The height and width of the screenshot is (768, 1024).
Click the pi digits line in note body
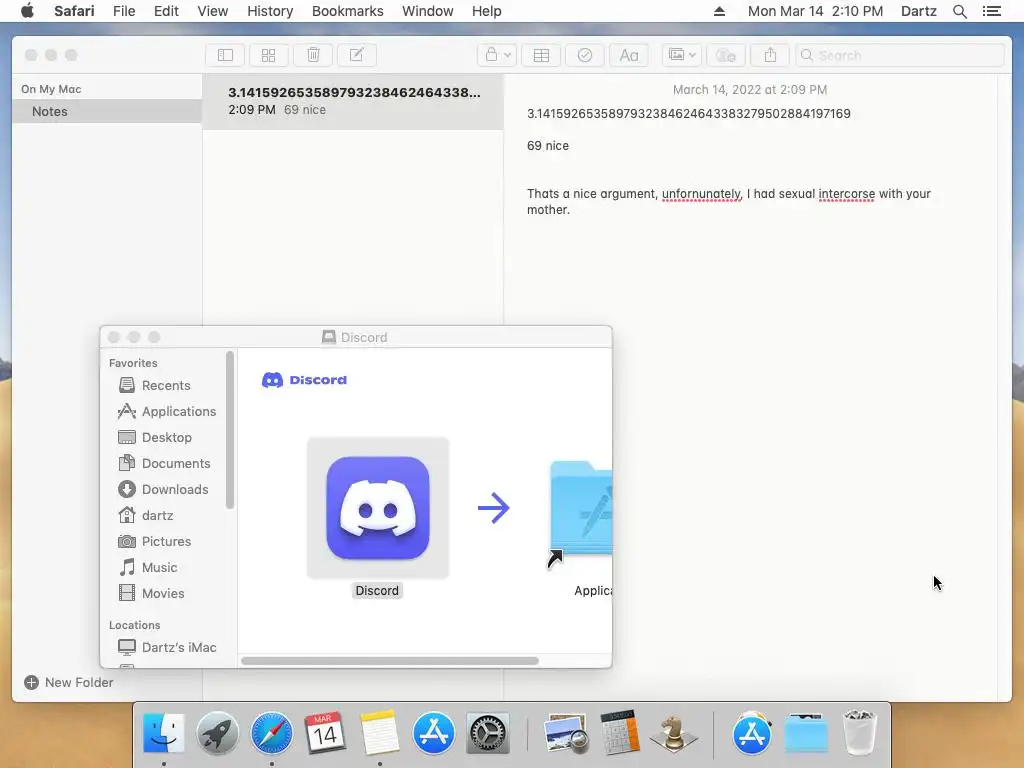(688, 114)
